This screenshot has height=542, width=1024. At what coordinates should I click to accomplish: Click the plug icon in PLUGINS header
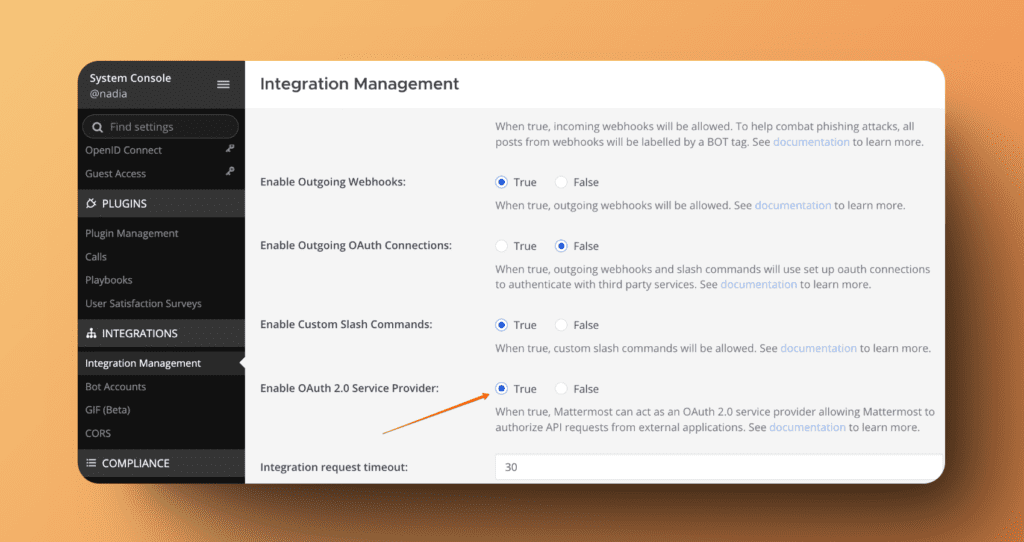point(92,204)
